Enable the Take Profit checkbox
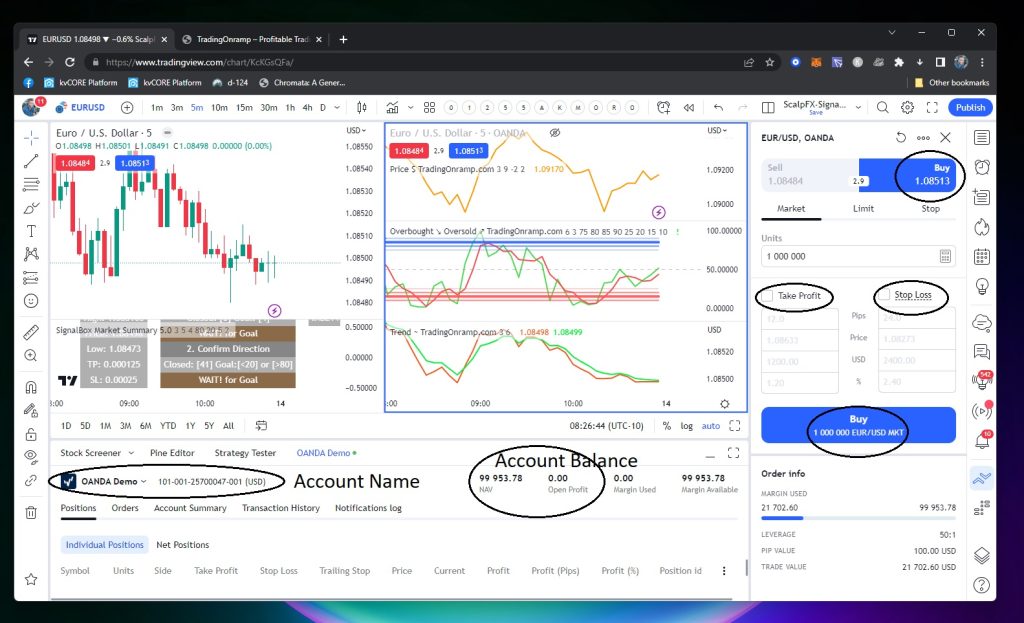 click(767, 296)
